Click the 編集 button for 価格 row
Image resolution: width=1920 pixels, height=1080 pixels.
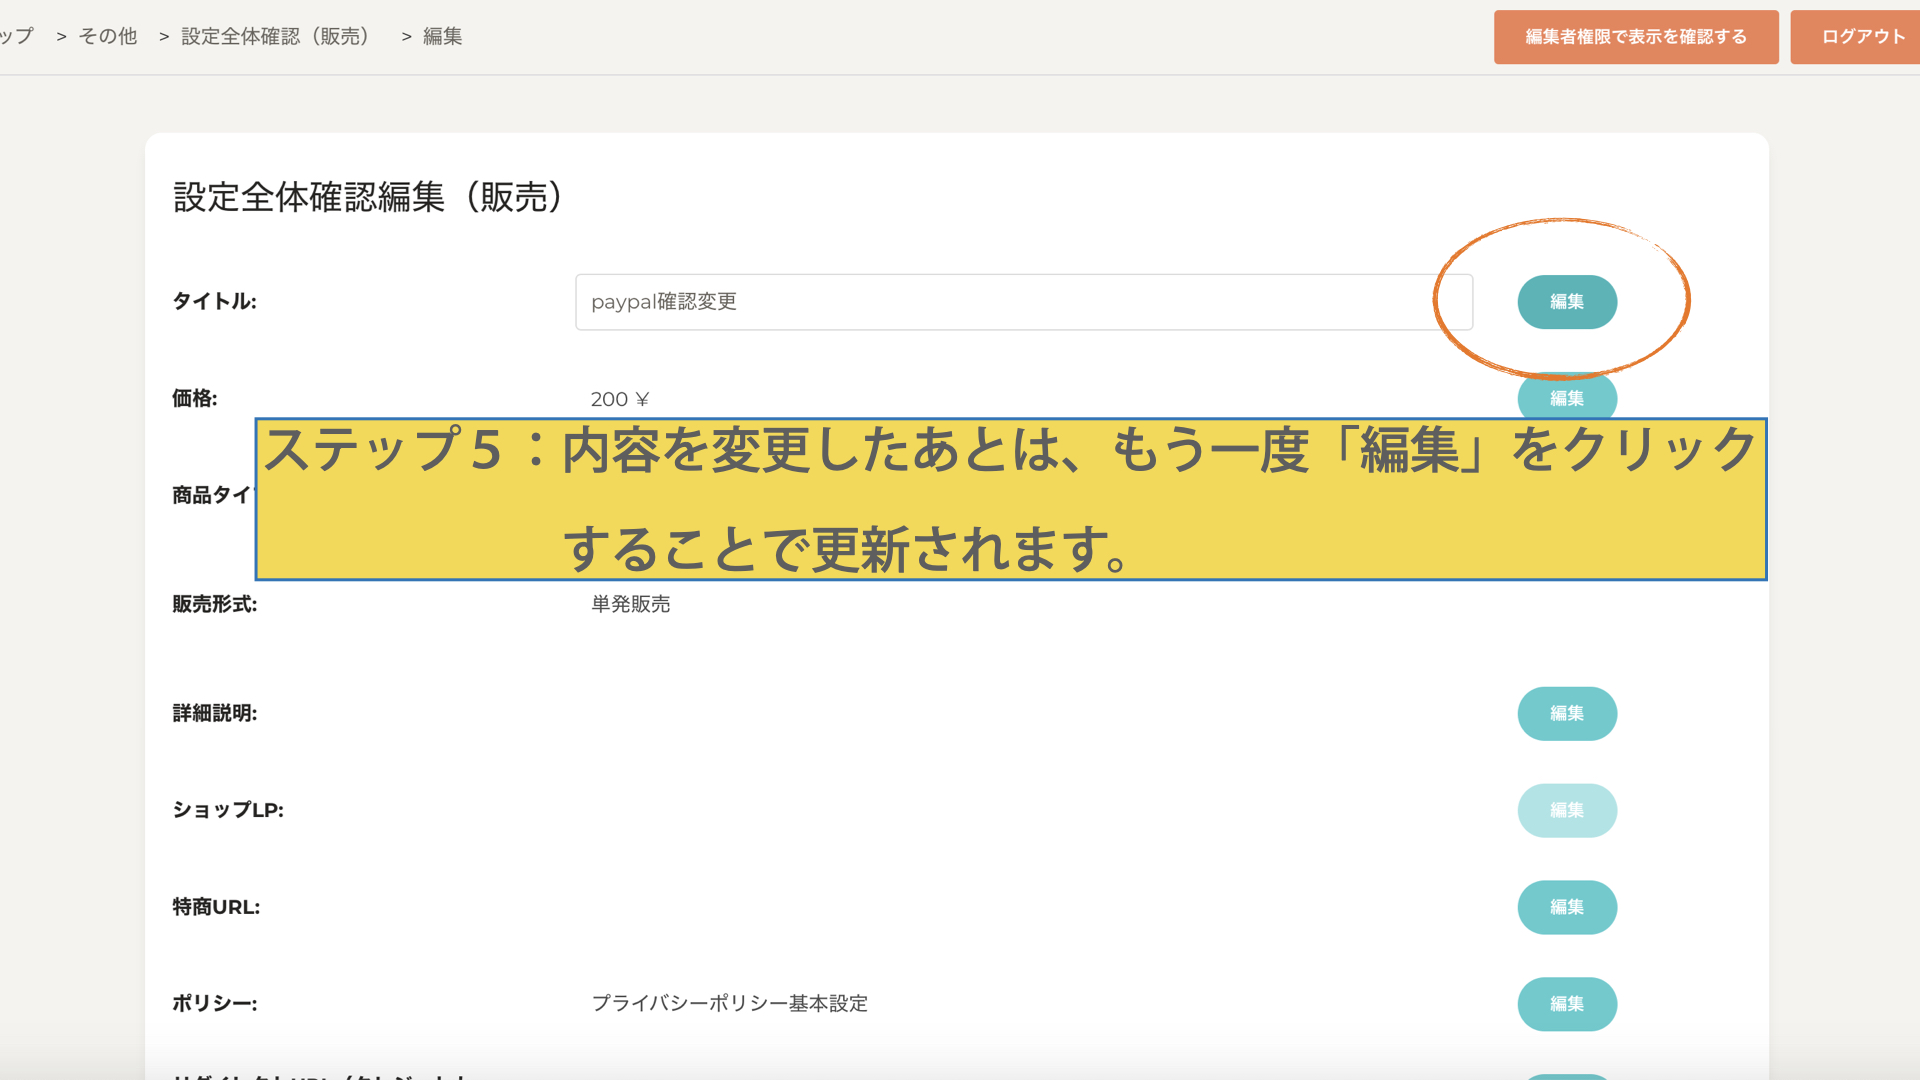pos(1566,397)
